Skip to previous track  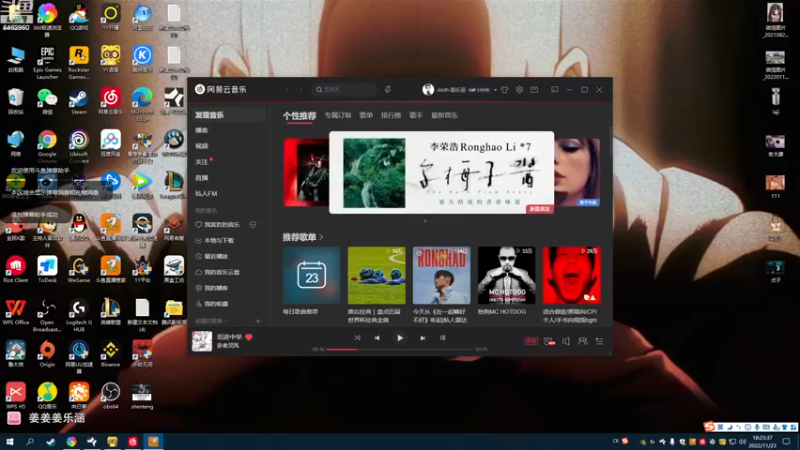377,338
